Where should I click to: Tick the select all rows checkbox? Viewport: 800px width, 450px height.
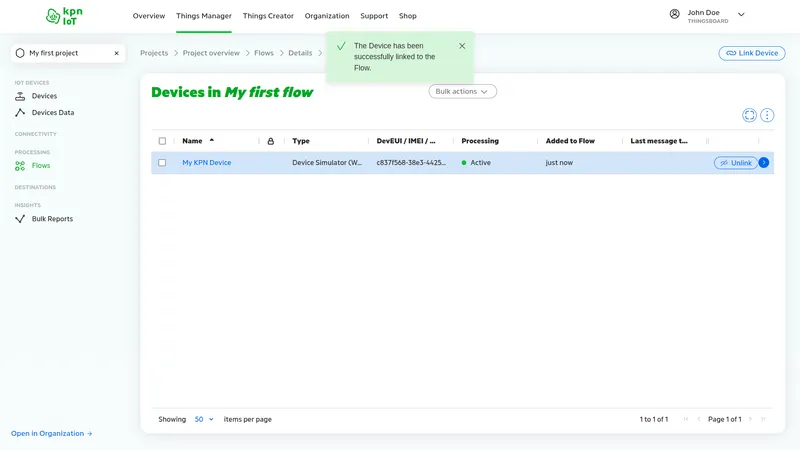(162, 141)
